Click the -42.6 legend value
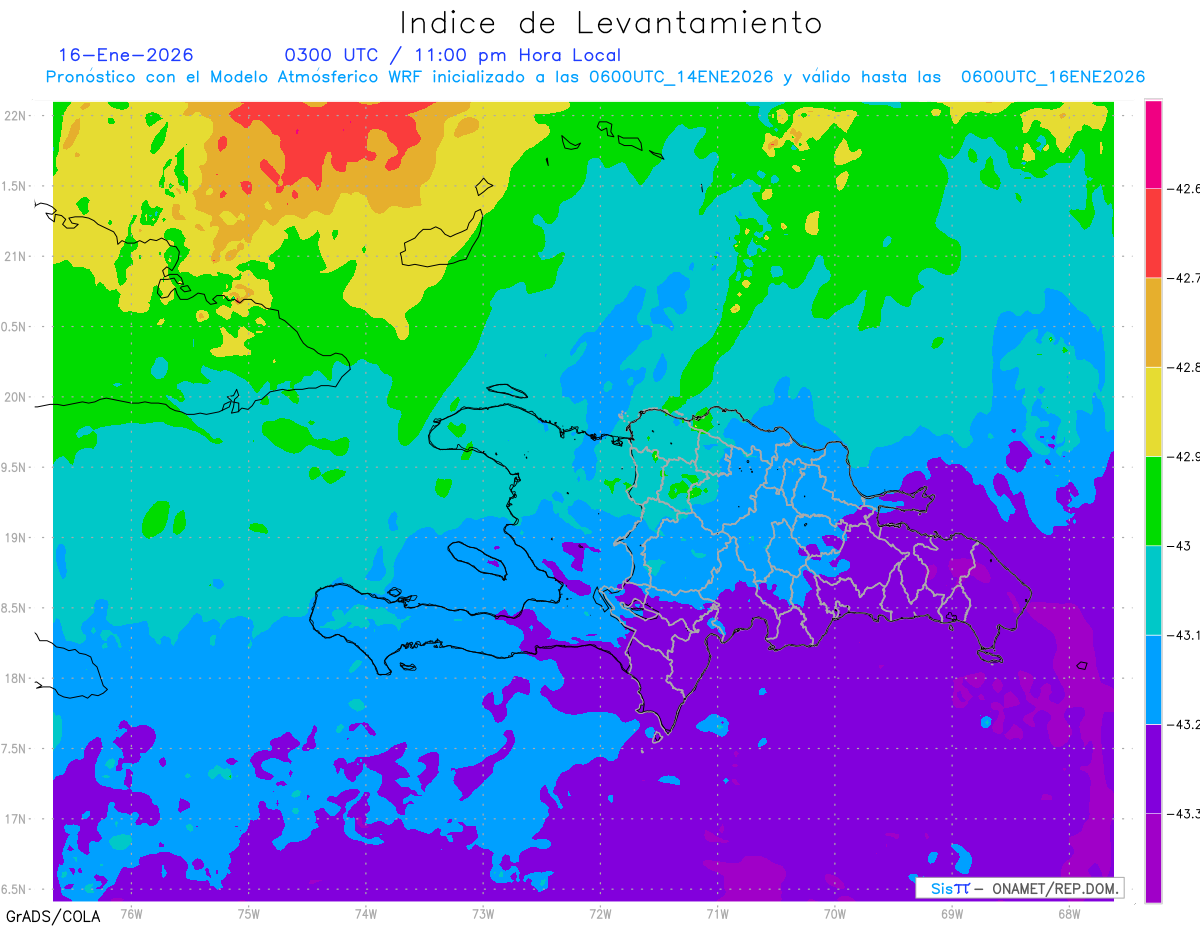Screen dimensions: 1200x927 click(1182, 188)
